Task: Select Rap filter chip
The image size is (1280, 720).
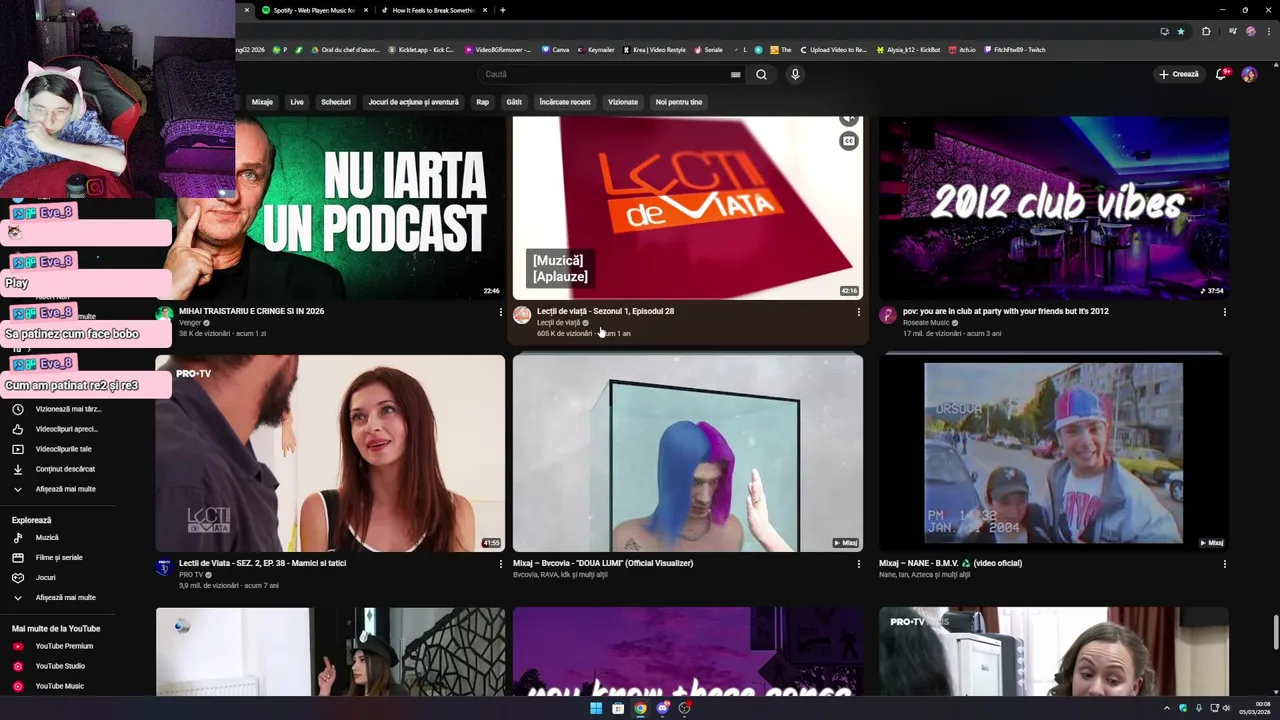Action: 483,102
